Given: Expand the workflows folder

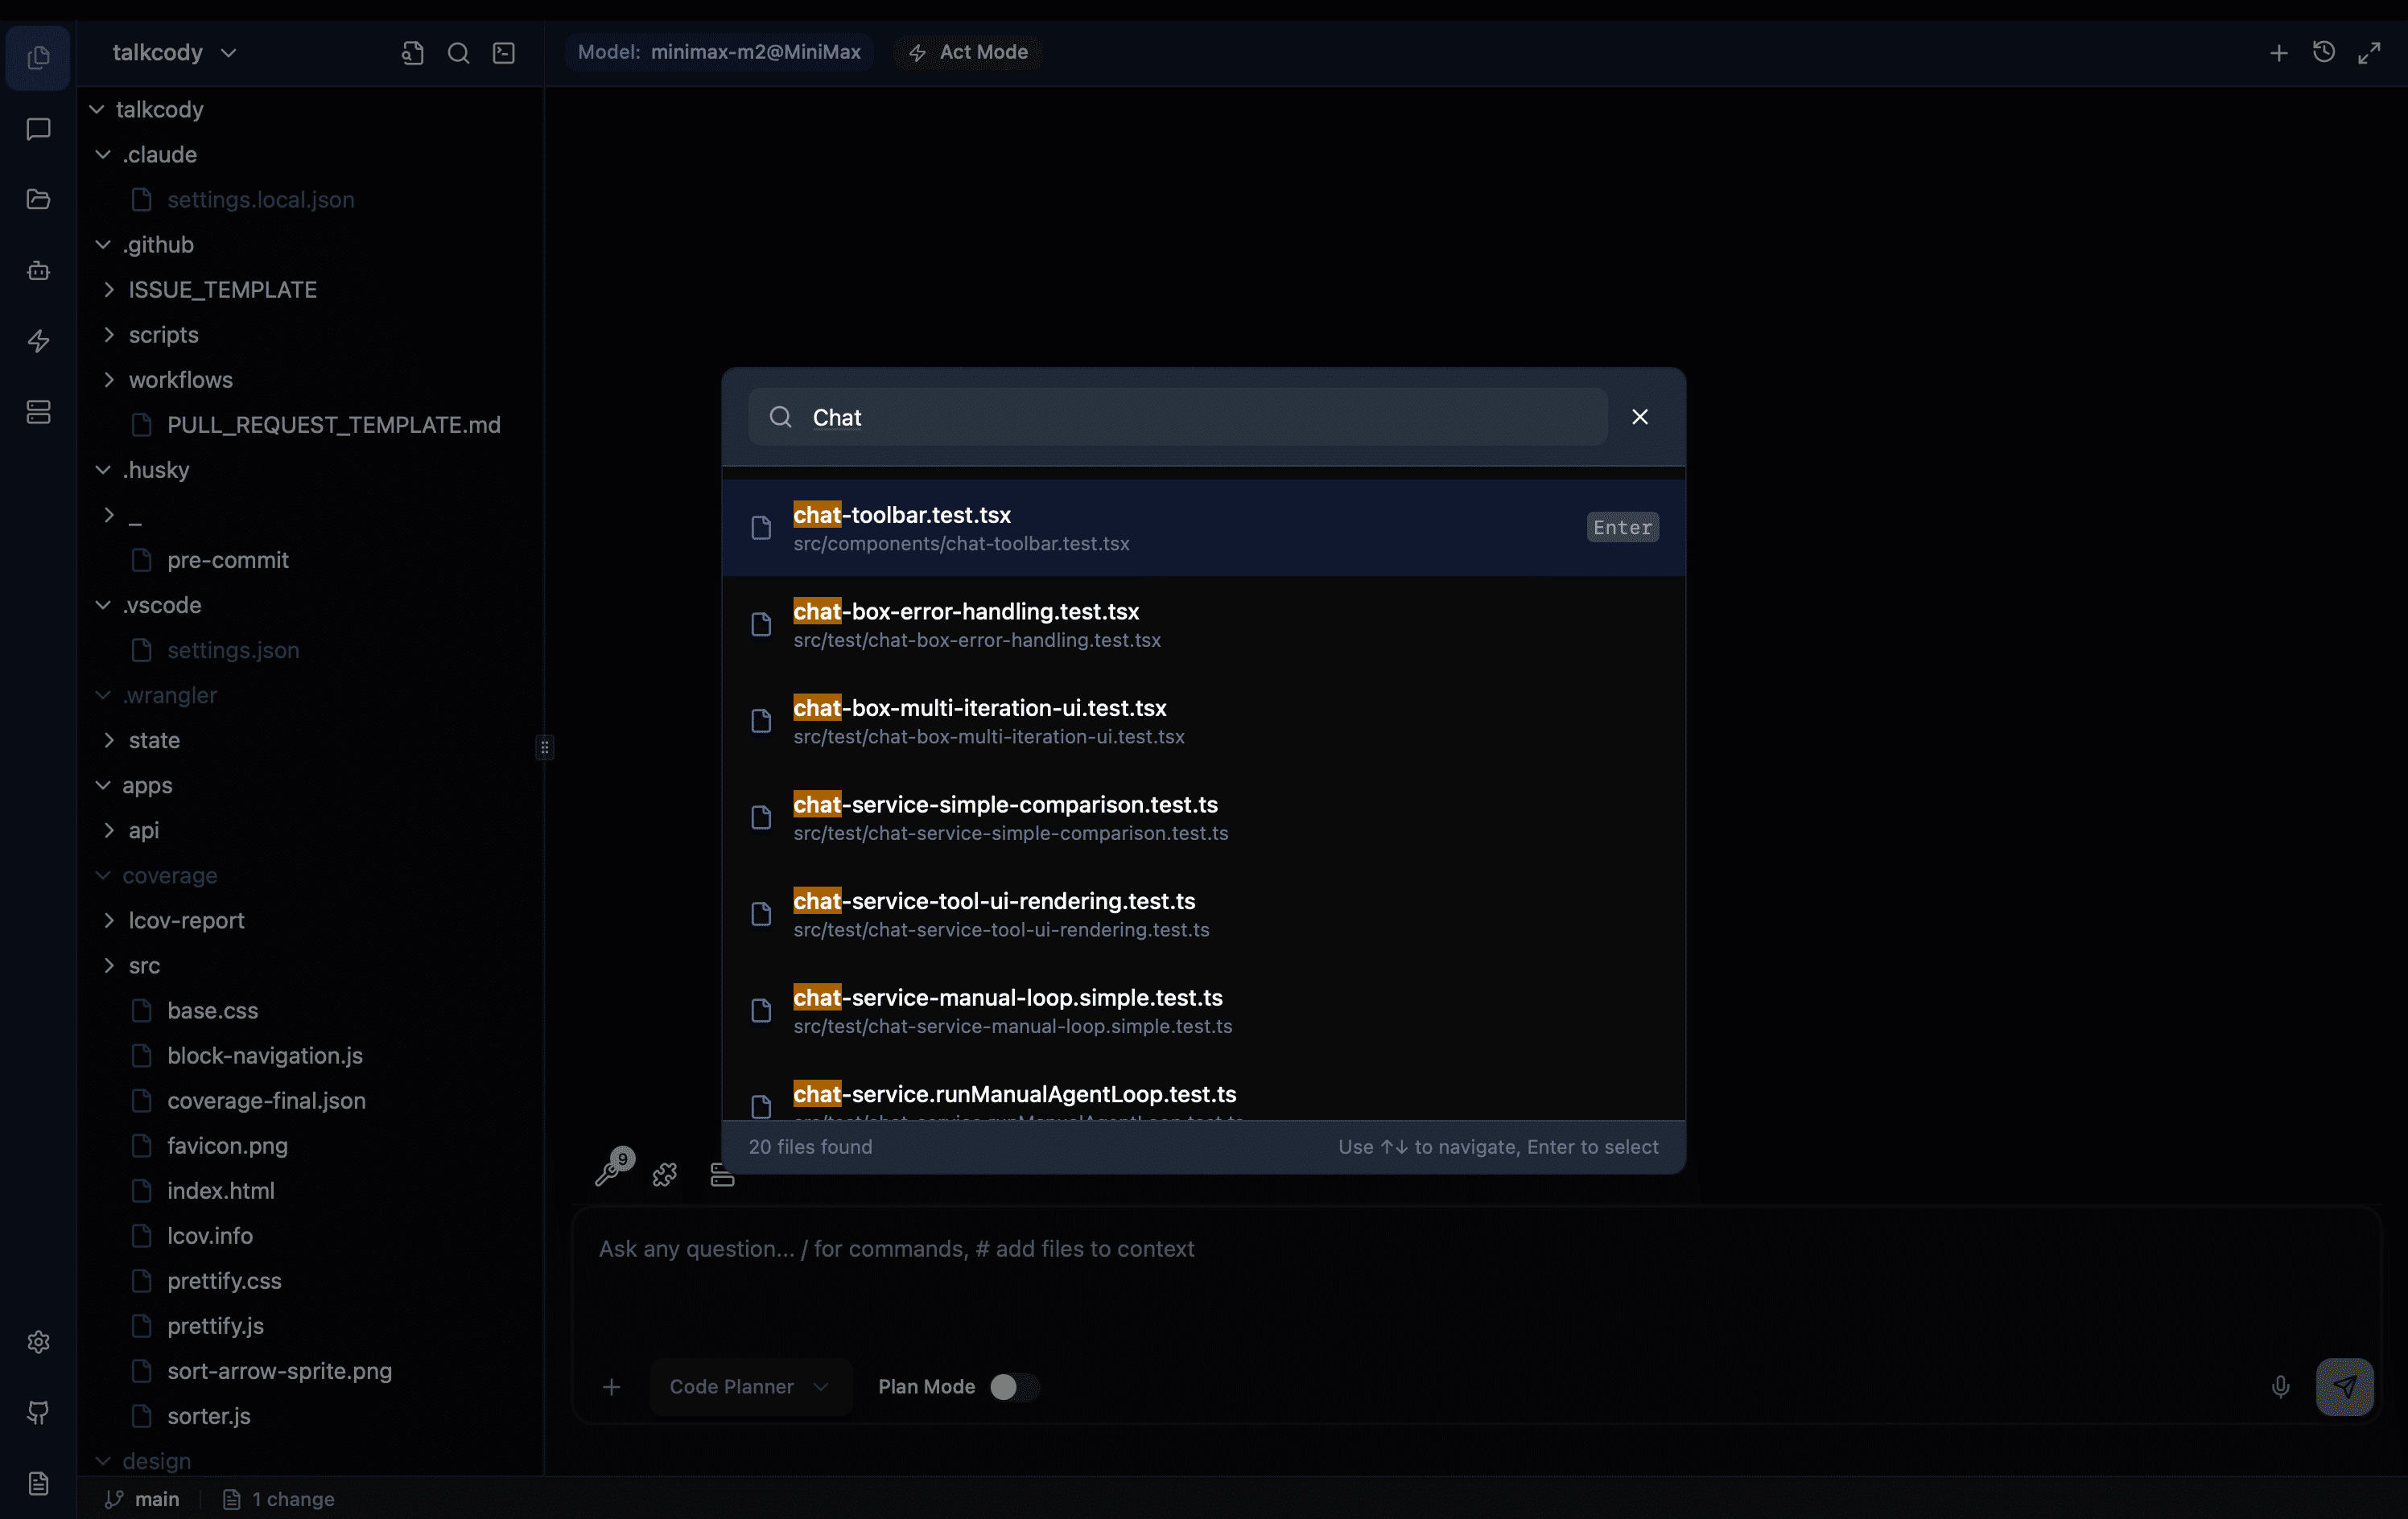Looking at the screenshot, I should [182, 380].
